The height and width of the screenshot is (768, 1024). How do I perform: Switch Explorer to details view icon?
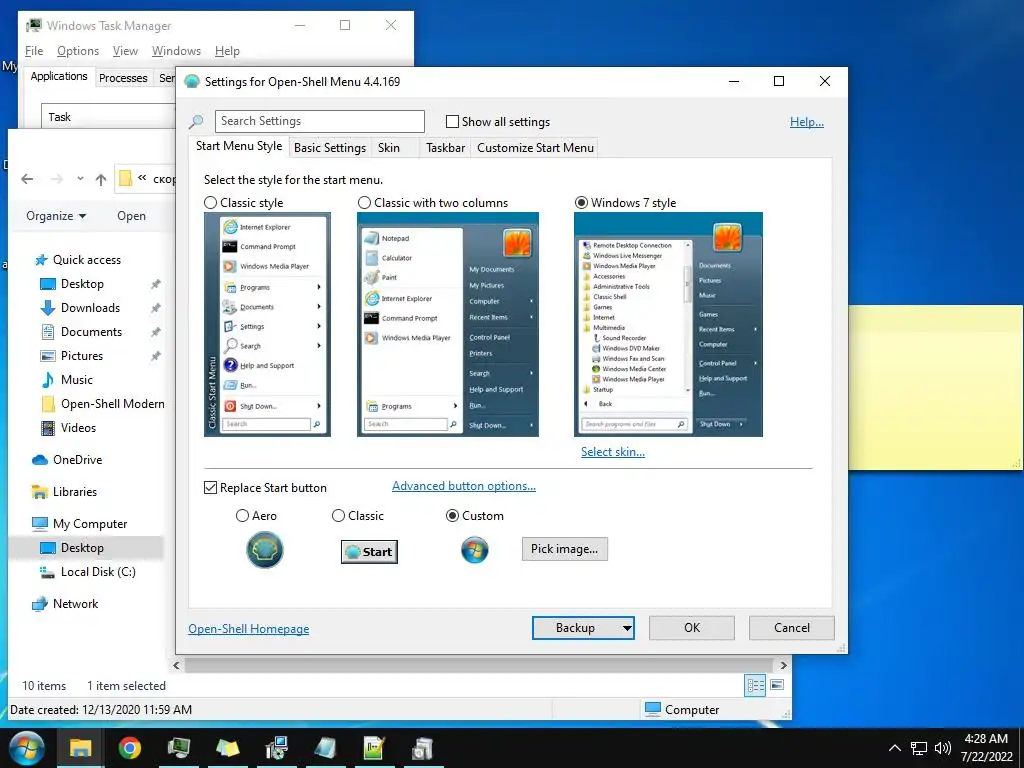[x=755, y=685]
